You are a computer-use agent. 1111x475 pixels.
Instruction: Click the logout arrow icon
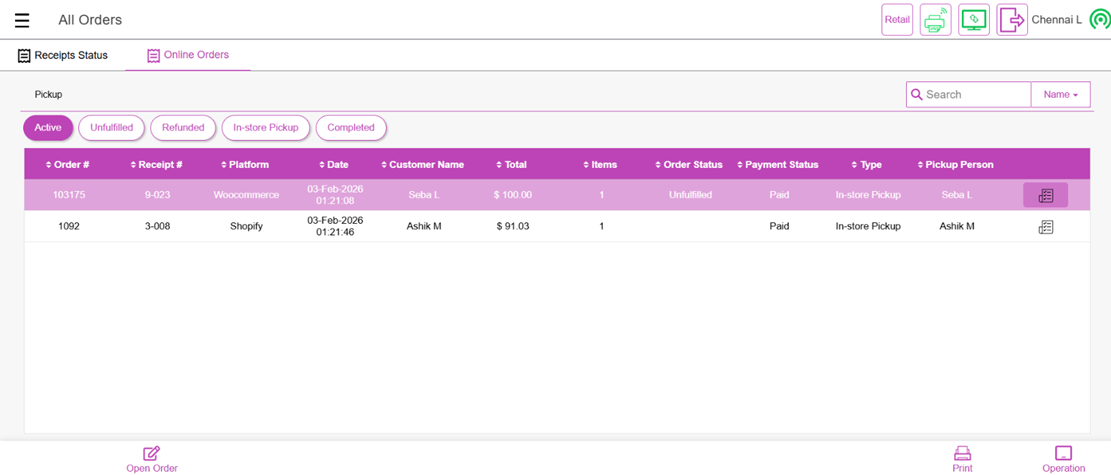tap(1011, 20)
